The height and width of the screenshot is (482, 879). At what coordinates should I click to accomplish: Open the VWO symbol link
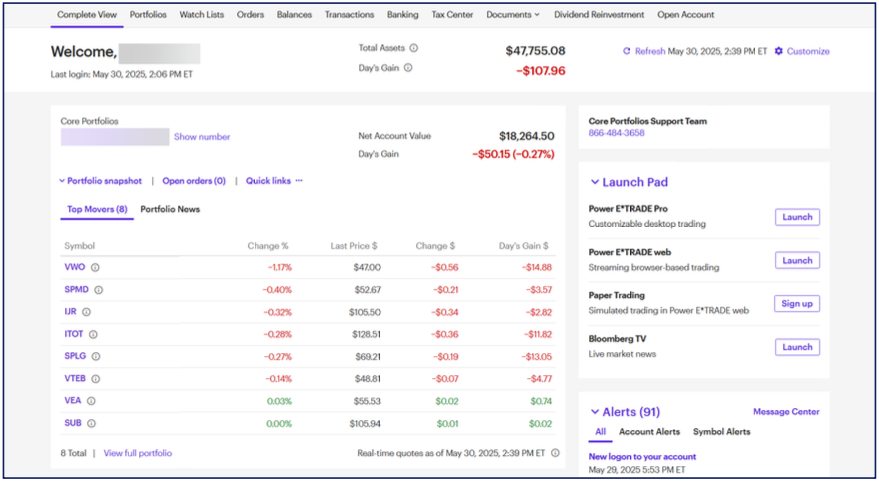pyautogui.click(x=75, y=267)
